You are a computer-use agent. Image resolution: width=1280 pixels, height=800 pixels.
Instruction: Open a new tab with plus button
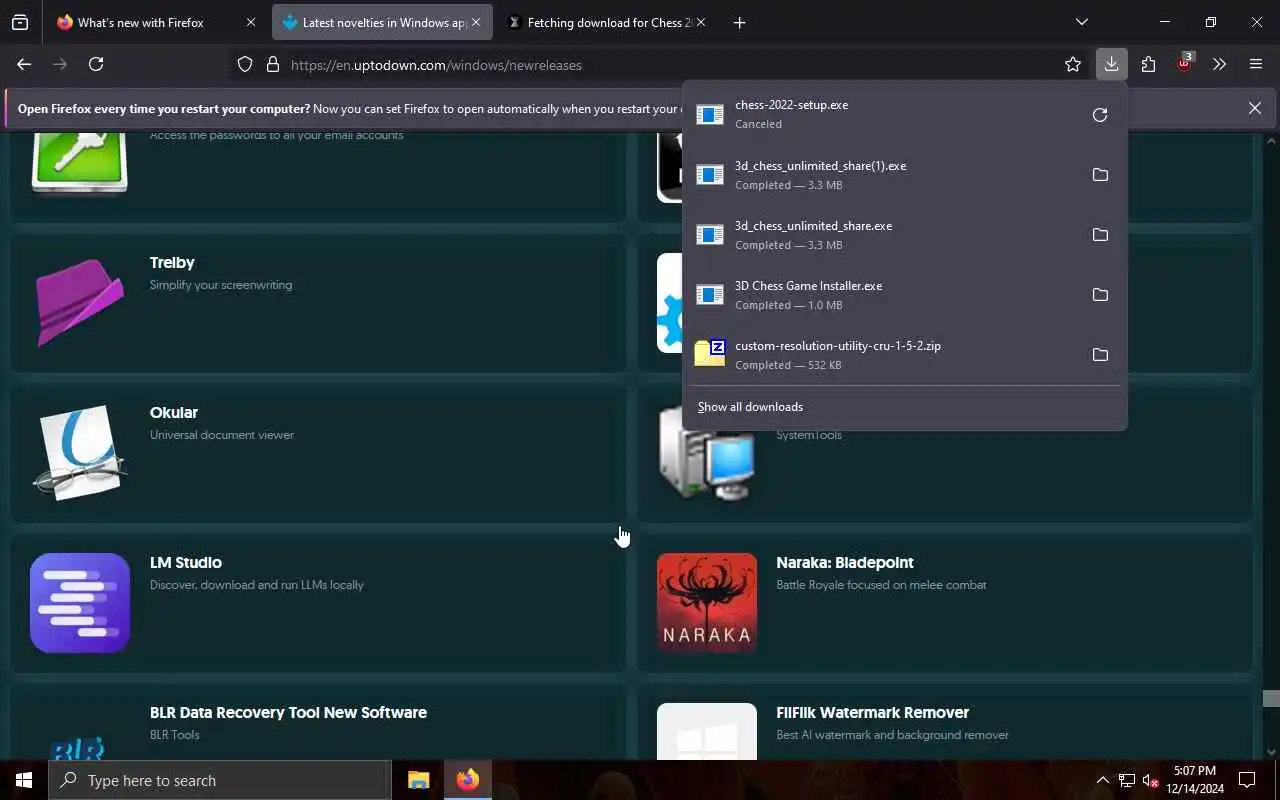[739, 22]
